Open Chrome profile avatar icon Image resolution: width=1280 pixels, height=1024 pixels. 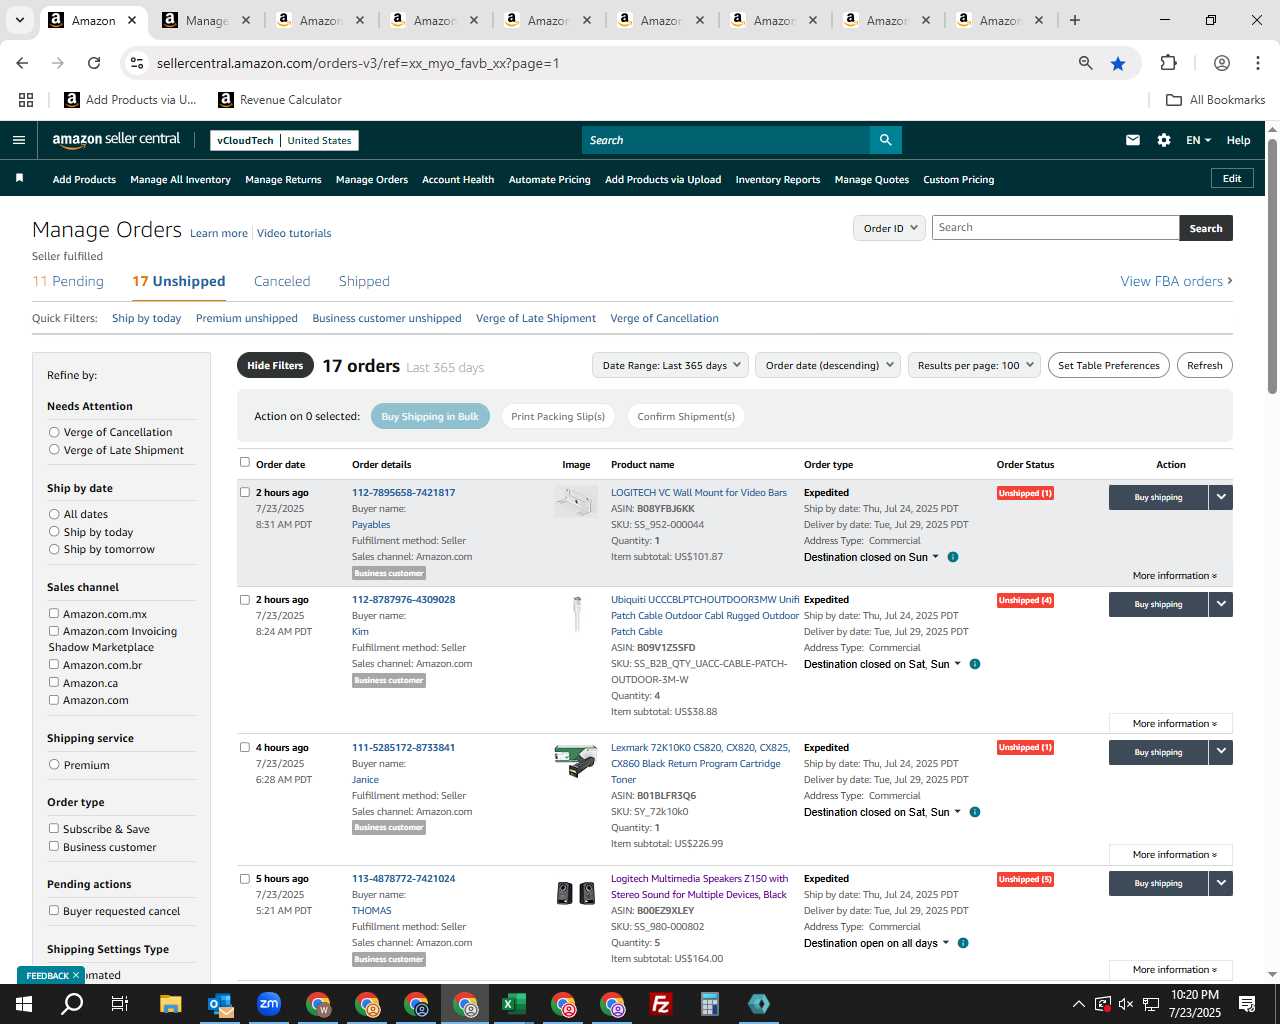coord(1221,63)
